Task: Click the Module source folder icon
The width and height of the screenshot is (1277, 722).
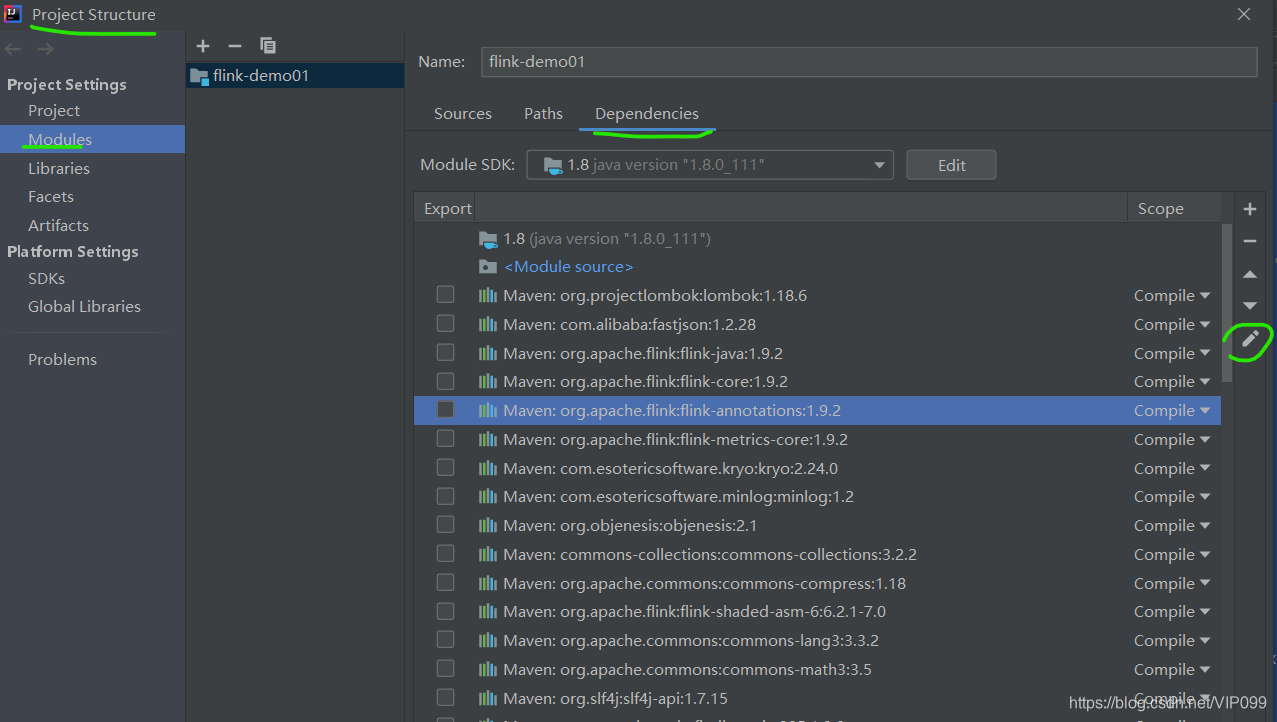Action: point(488,267)
